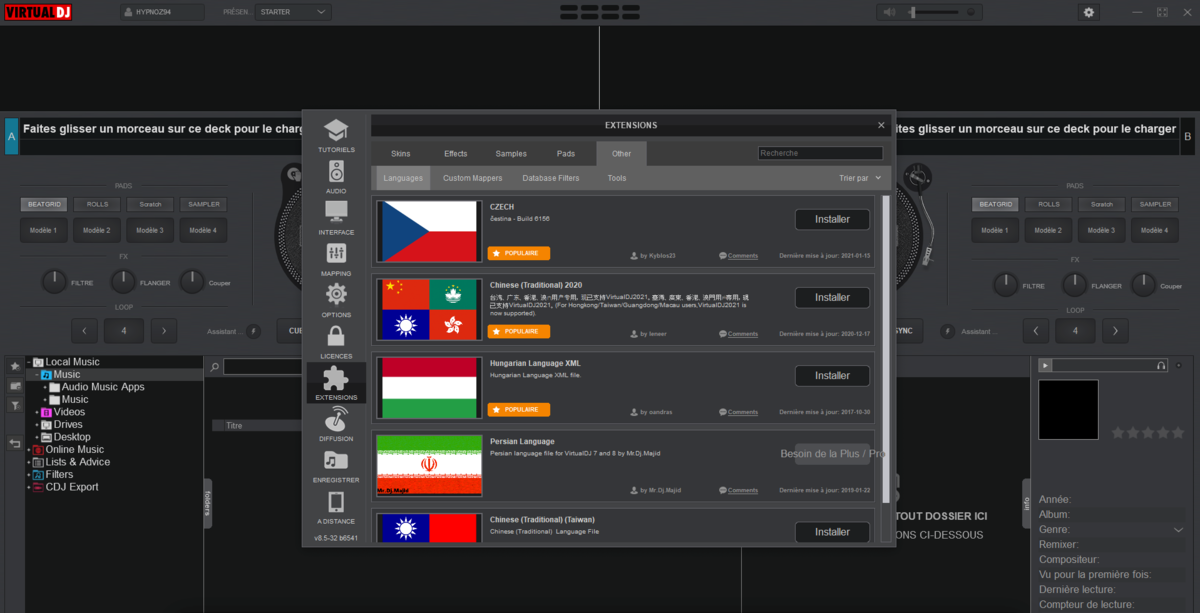Expand the Online Music tree node
The height and width of the screenshot is (613, 1200).
[29, 450]
